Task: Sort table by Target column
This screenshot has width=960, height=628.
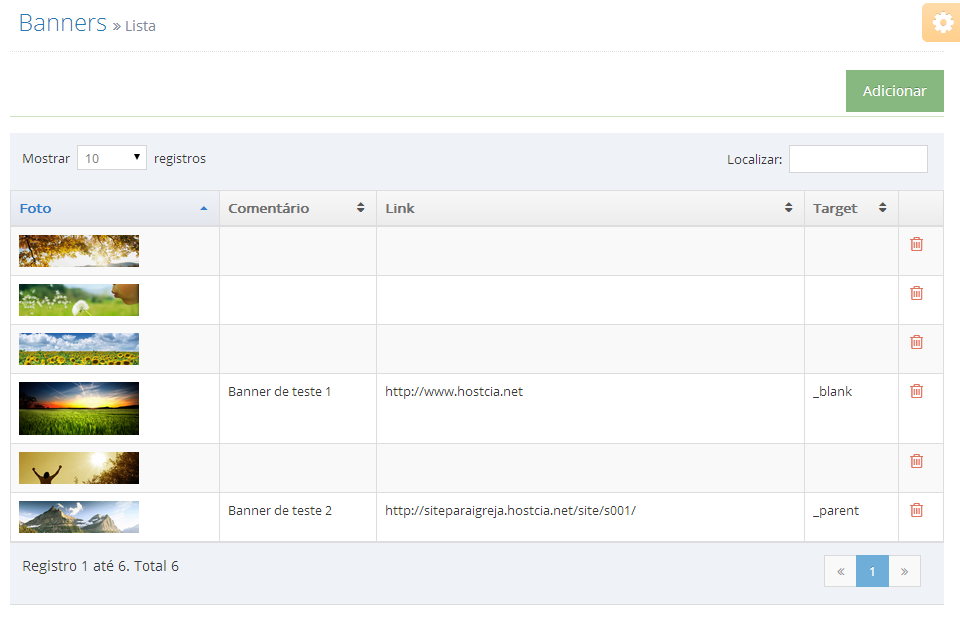Action: tap(851, 209)
